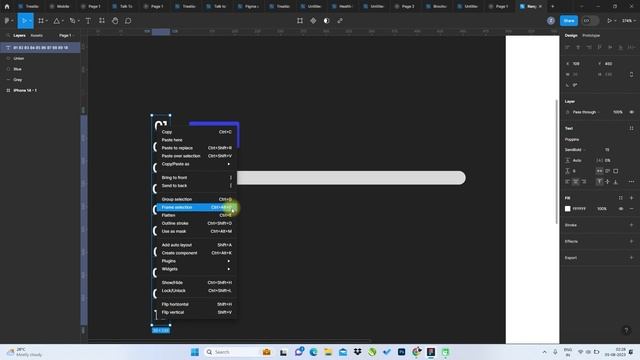Open the Poppins font family dropdown

coord(572,139)
